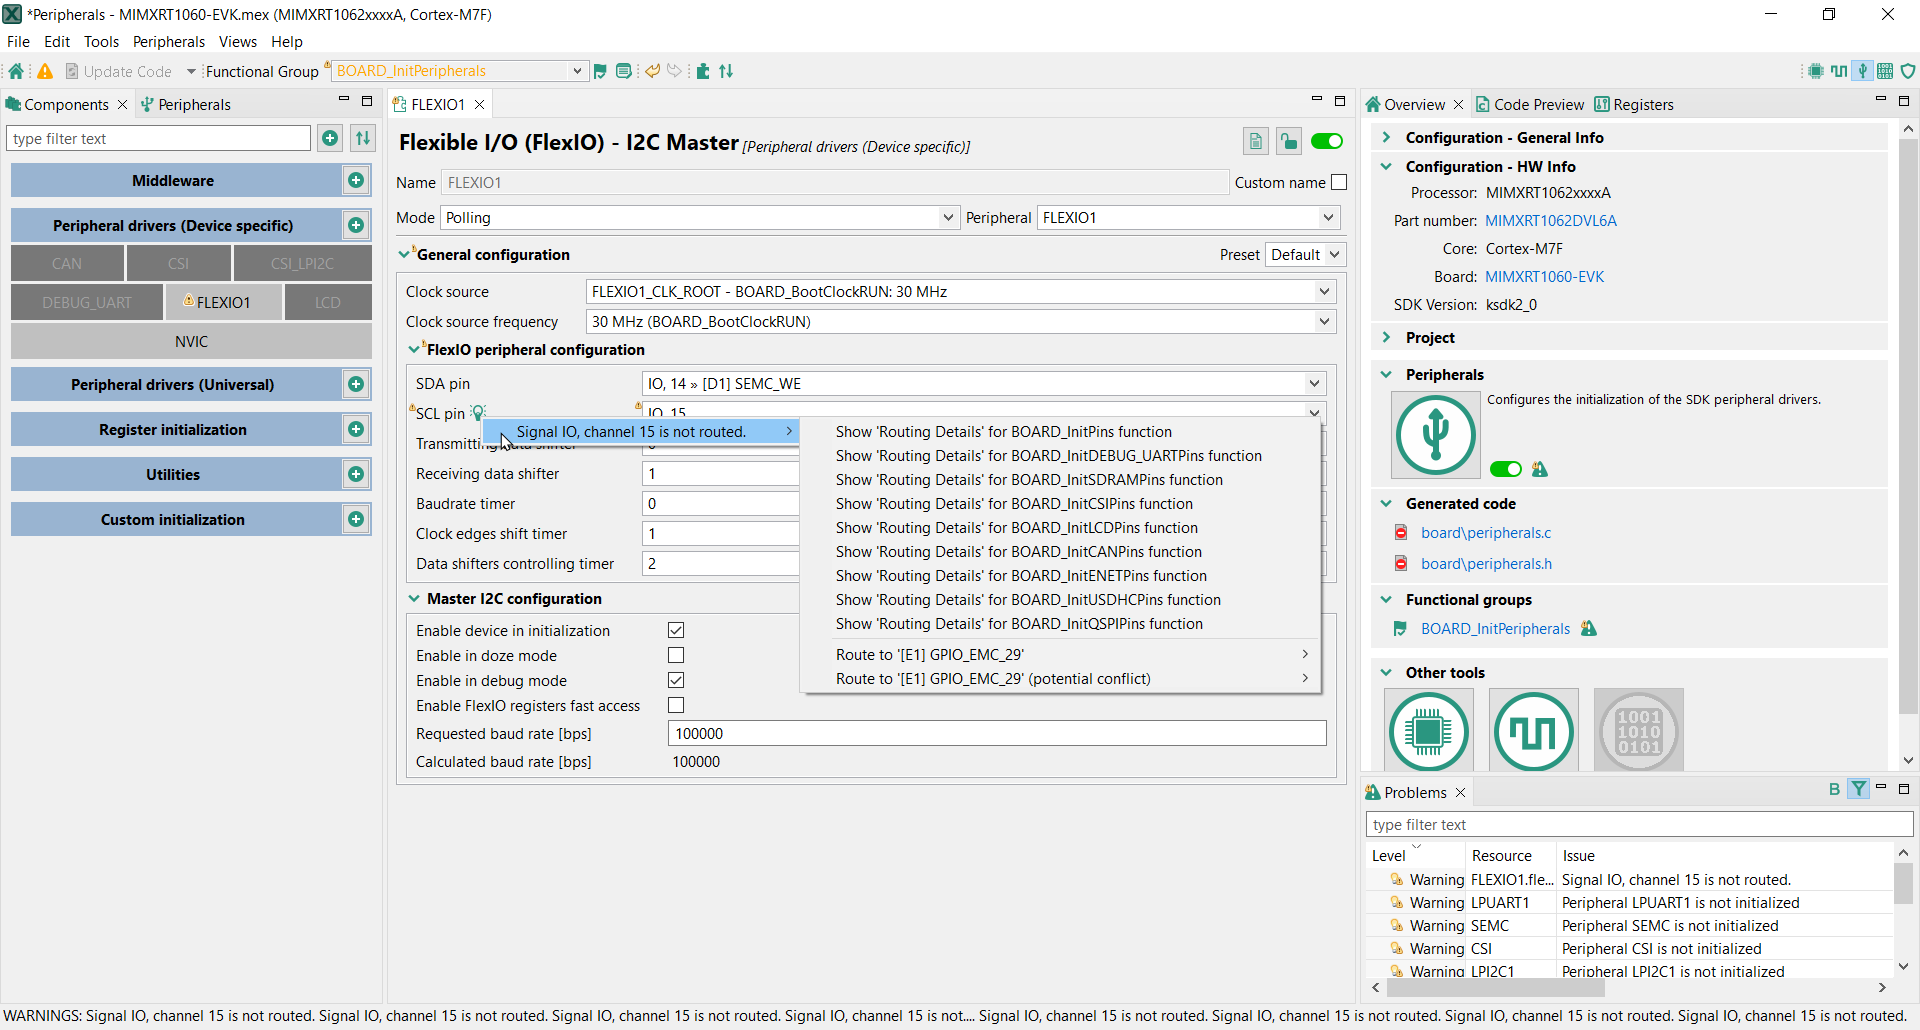Viewport: 1920px width, 1030px height.
Task: Open the Pins tool in Other tools
Action: pos(1428,732)
